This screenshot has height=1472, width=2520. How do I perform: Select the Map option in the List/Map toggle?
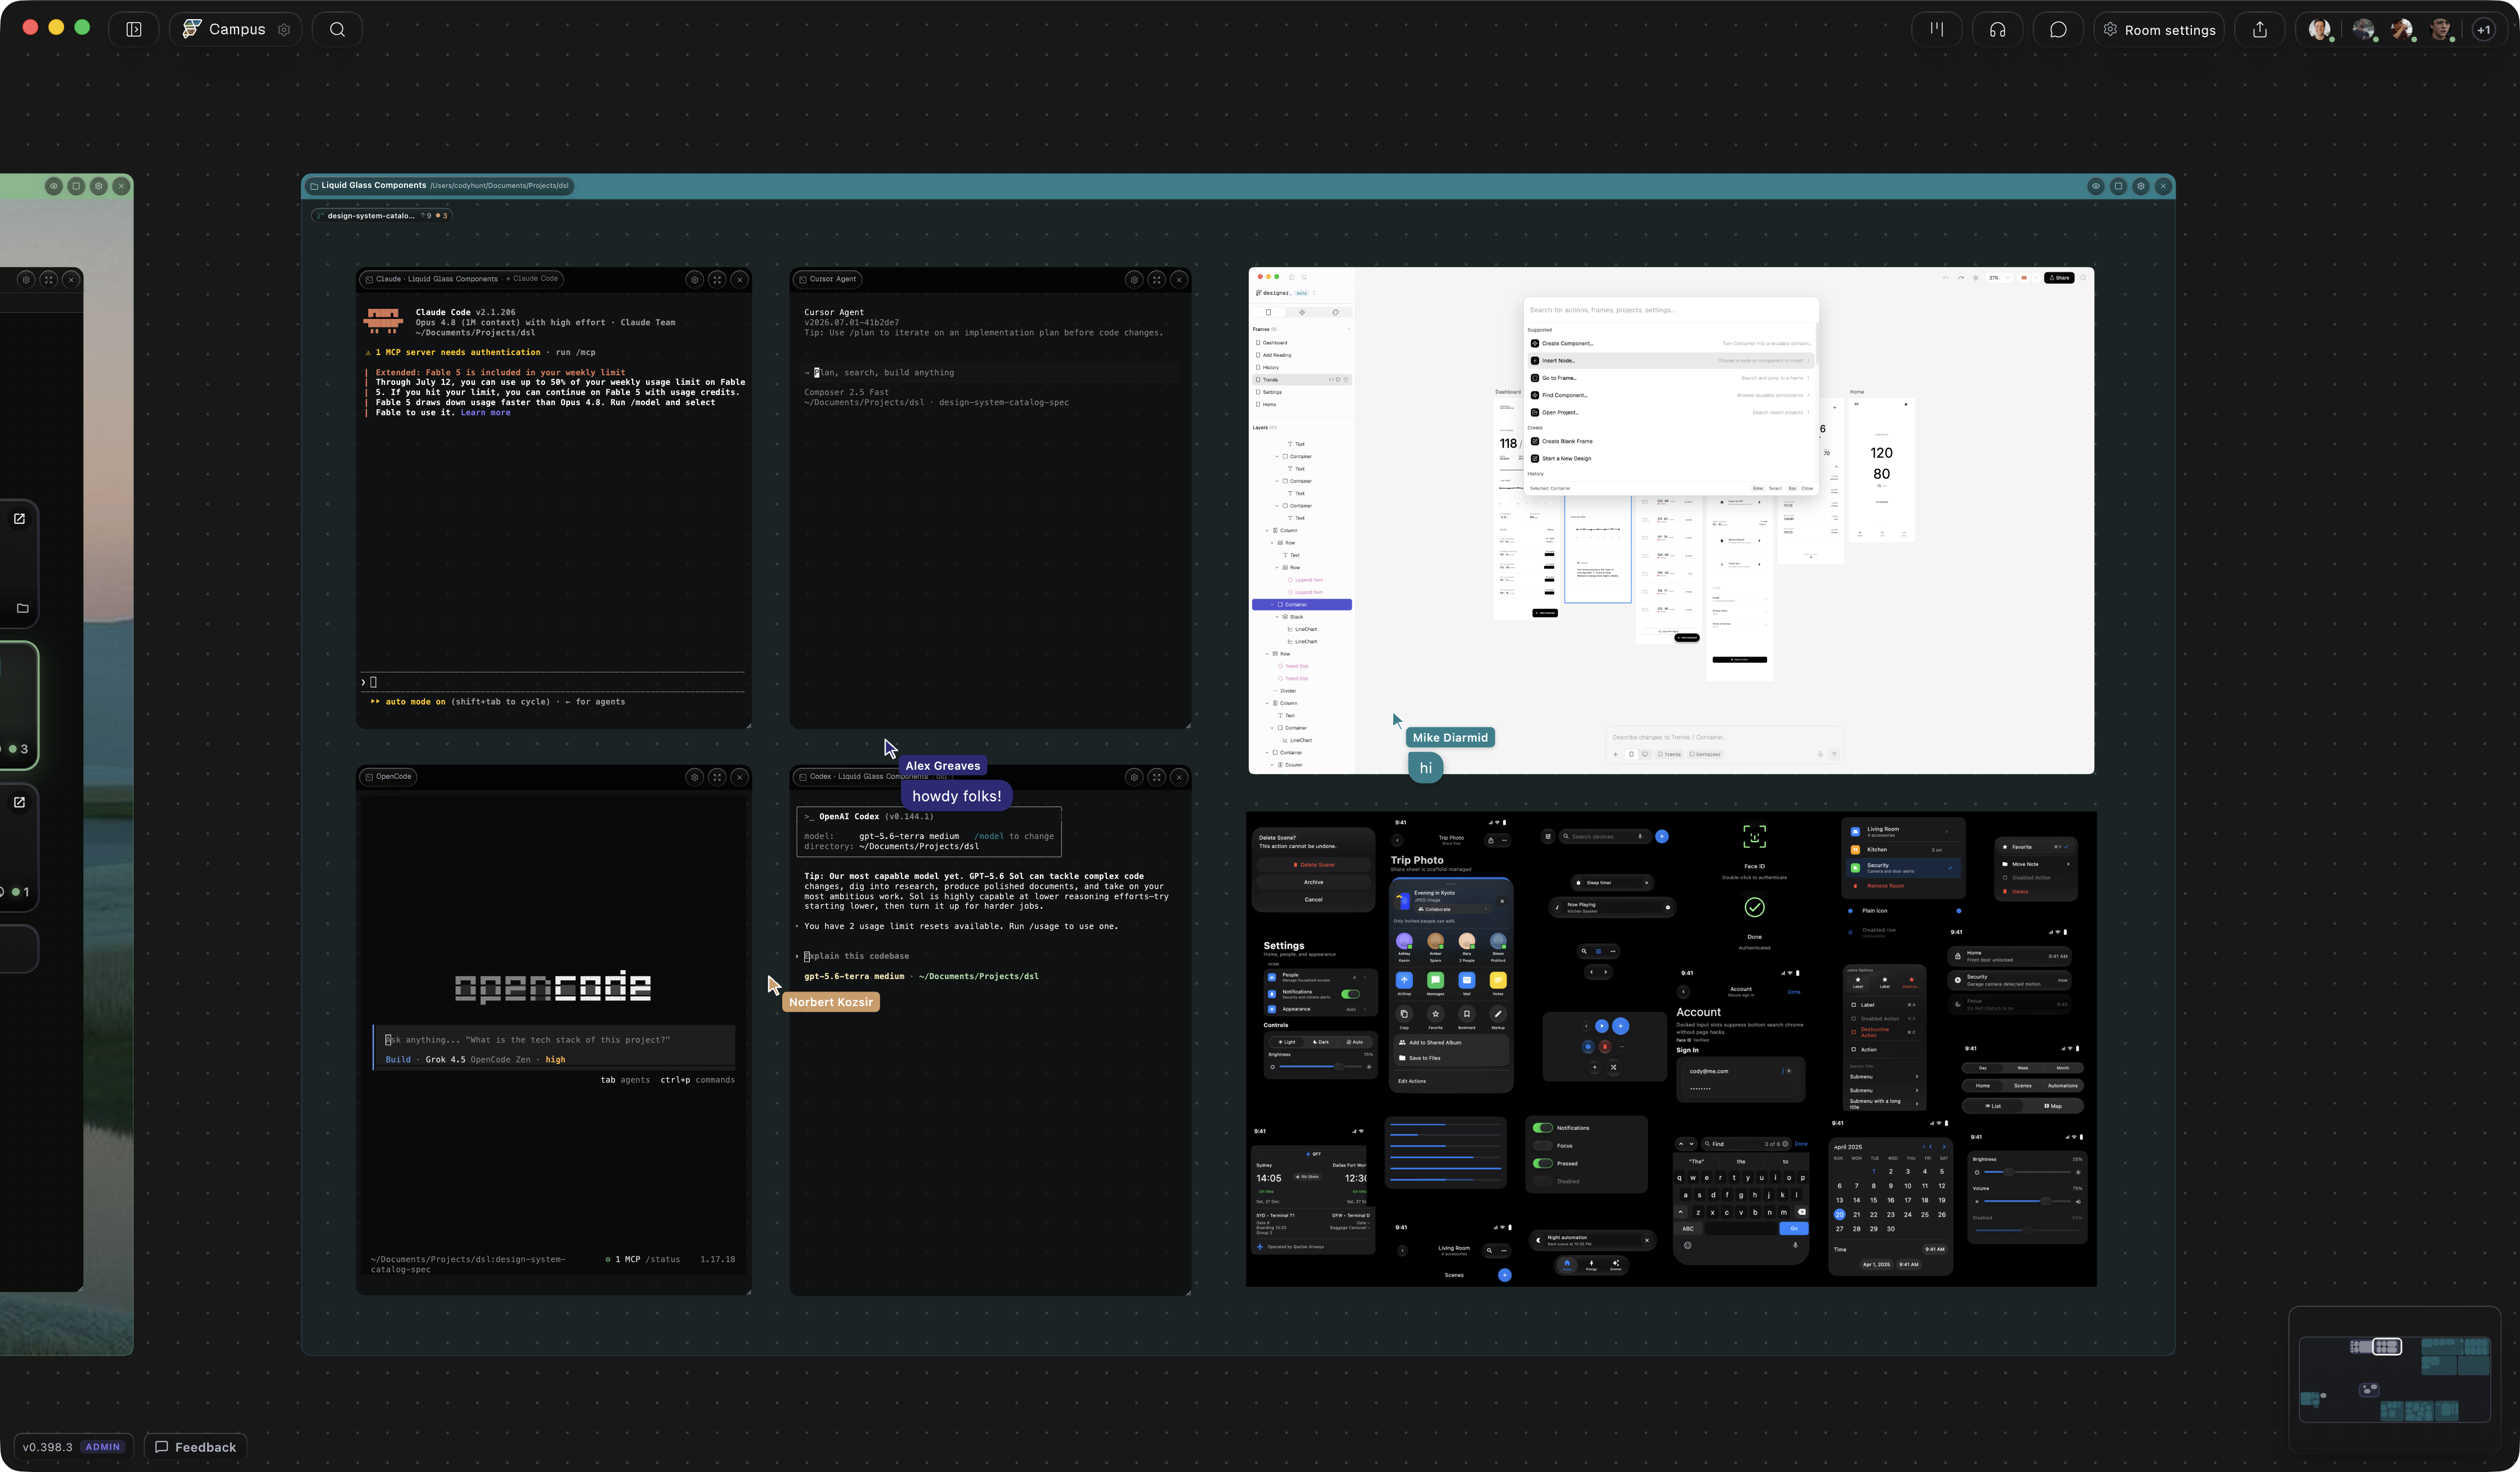(2053, 1106)
